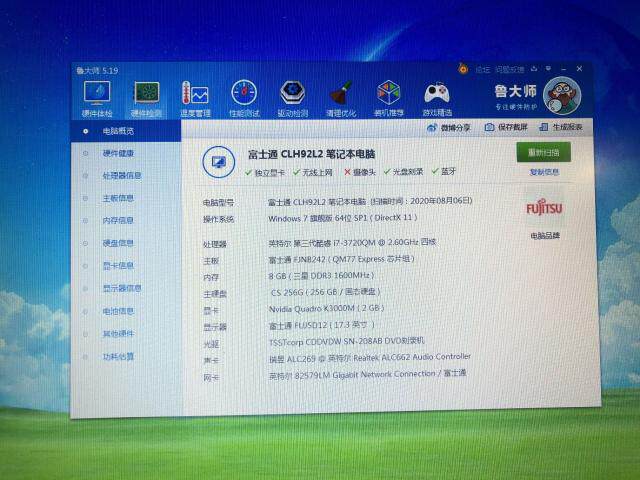Select 电脑概览 in the sidebar

(126, 131)
